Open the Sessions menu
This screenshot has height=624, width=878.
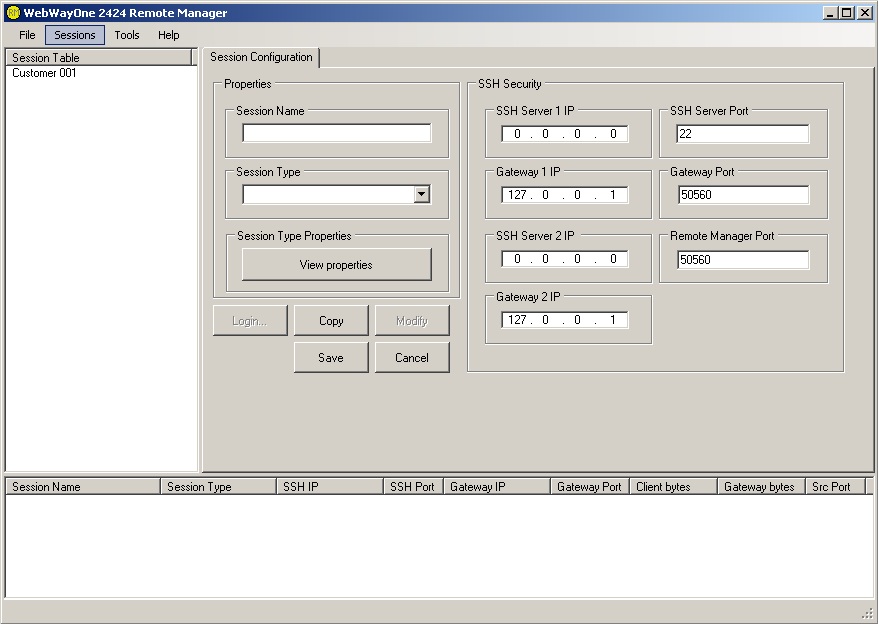(x=75, y=35)
